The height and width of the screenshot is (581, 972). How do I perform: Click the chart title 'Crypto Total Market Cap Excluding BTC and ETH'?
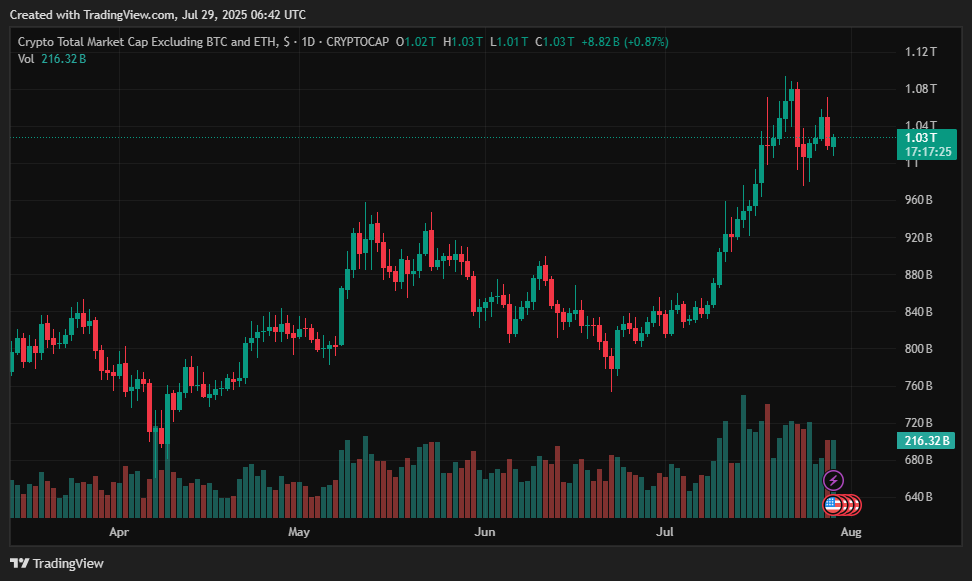point(149,42)
